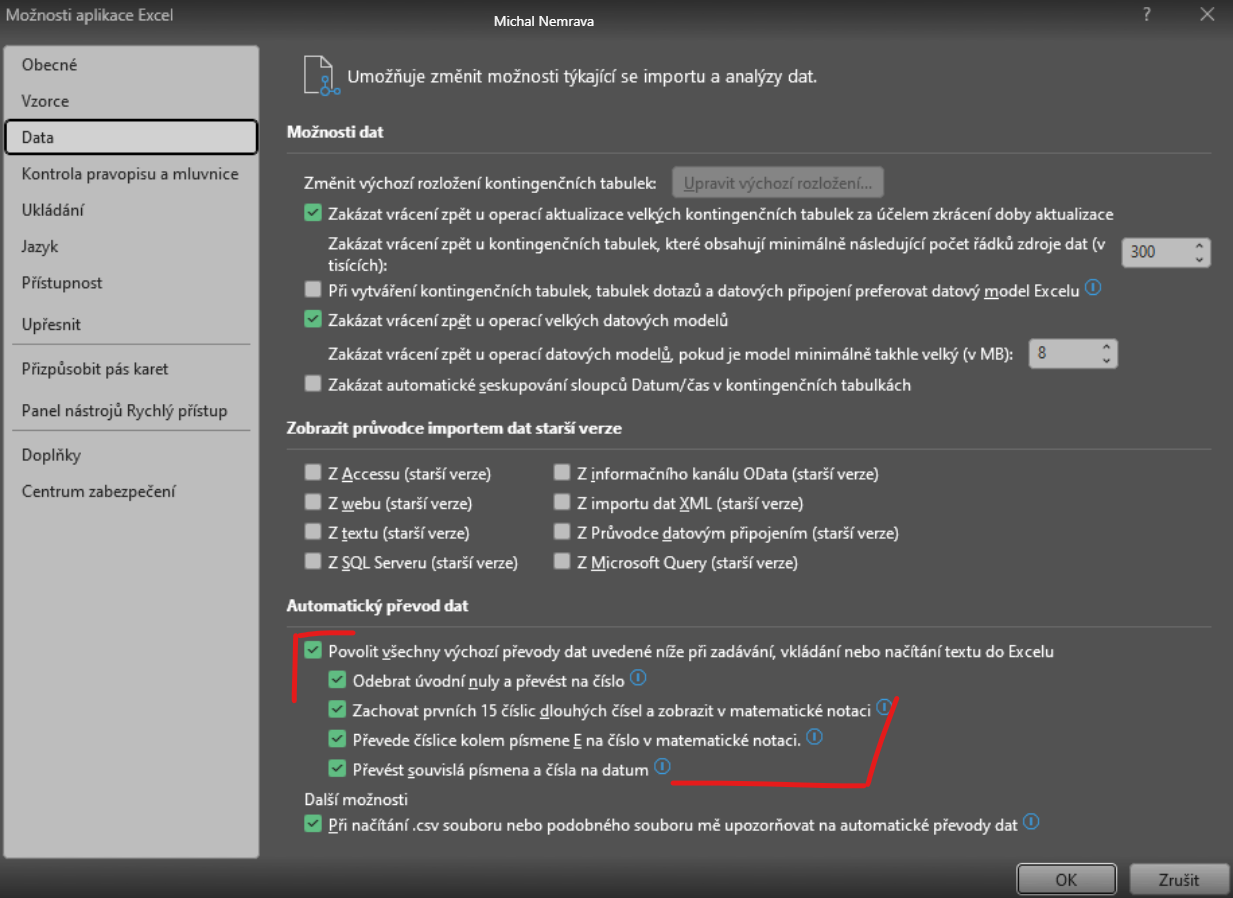Click info icon next to 'Převést souvislá písmena'
1233x898 pixels.
tap(662, 767)
